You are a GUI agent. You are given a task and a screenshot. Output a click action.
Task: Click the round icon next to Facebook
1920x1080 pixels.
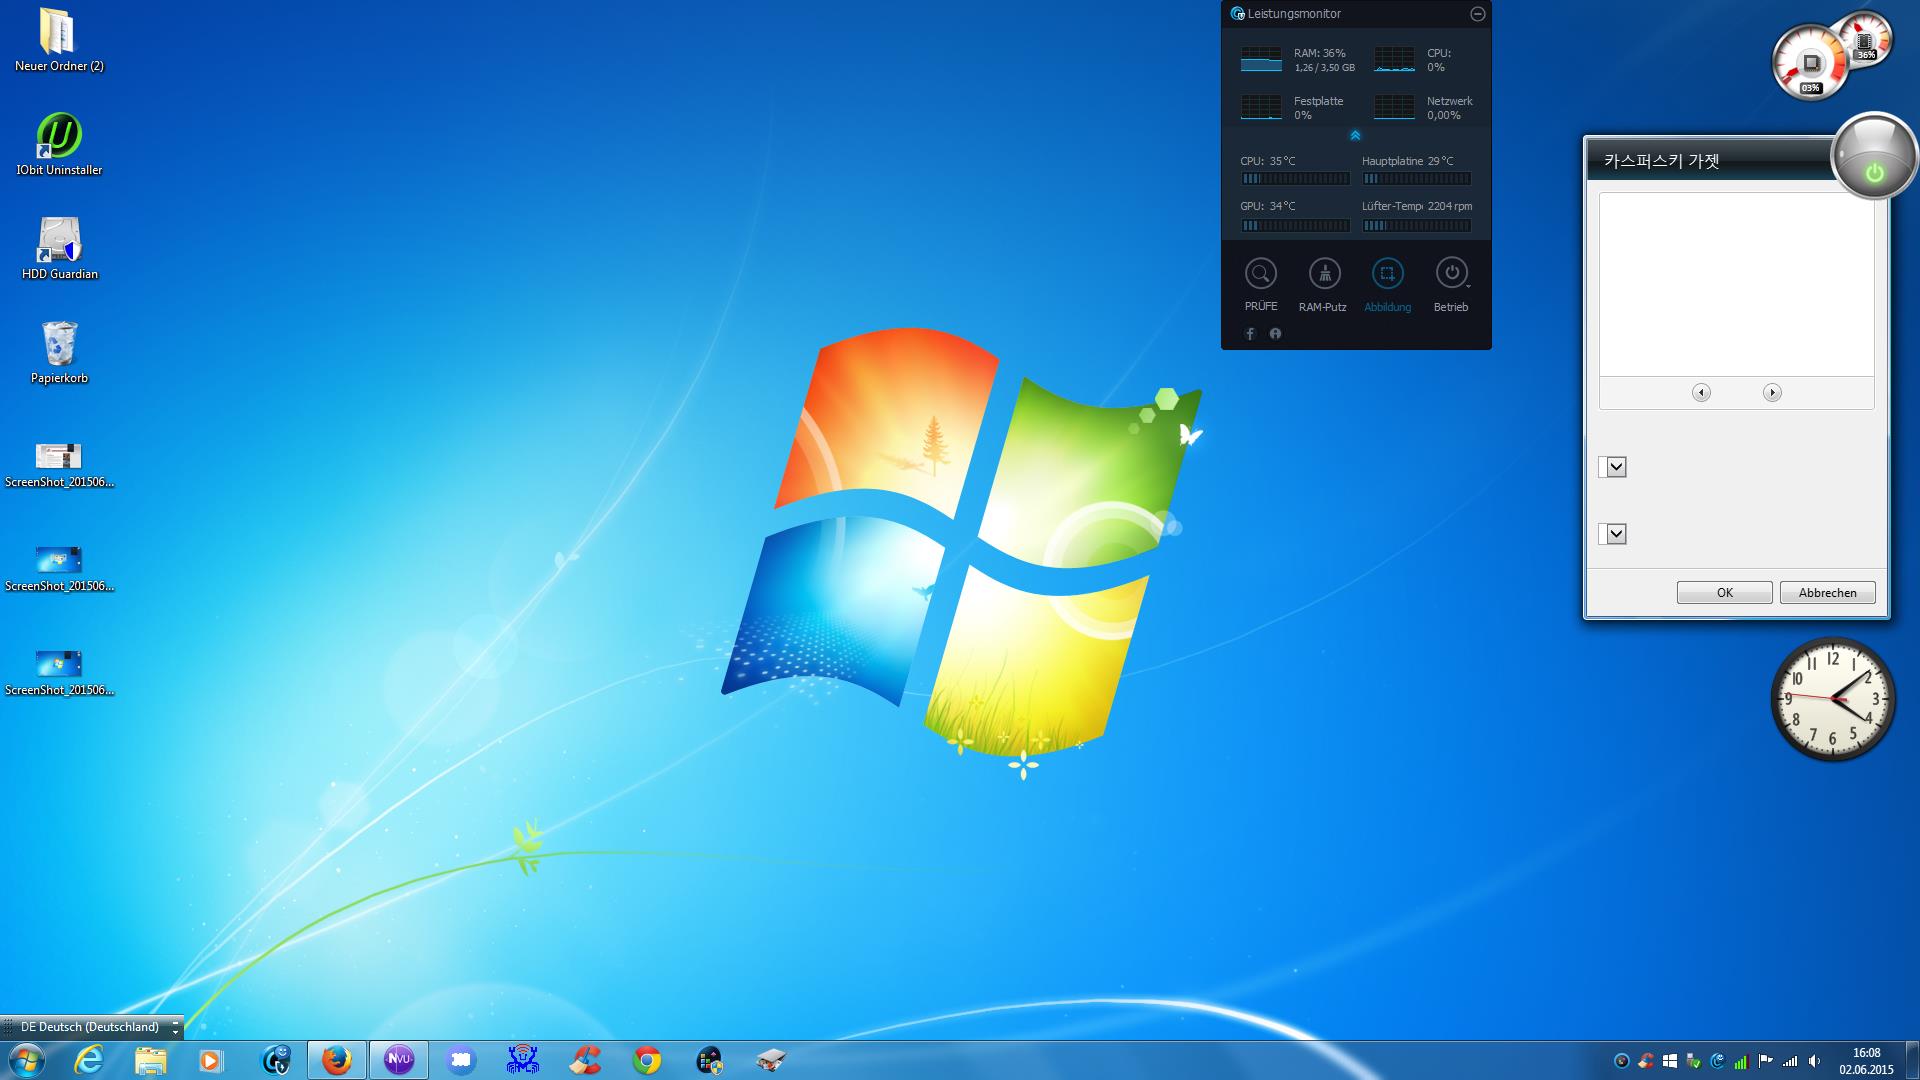point(1275,334)
